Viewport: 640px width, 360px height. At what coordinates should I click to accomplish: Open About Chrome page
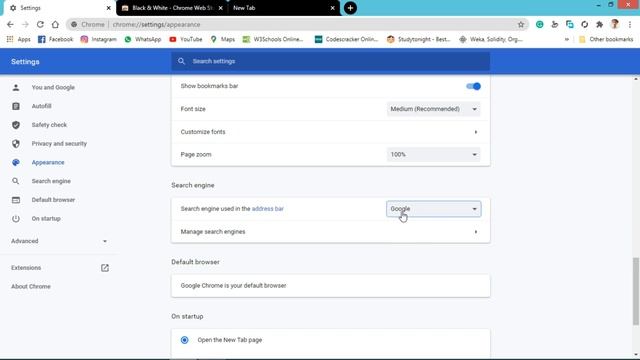pos(31,287)
